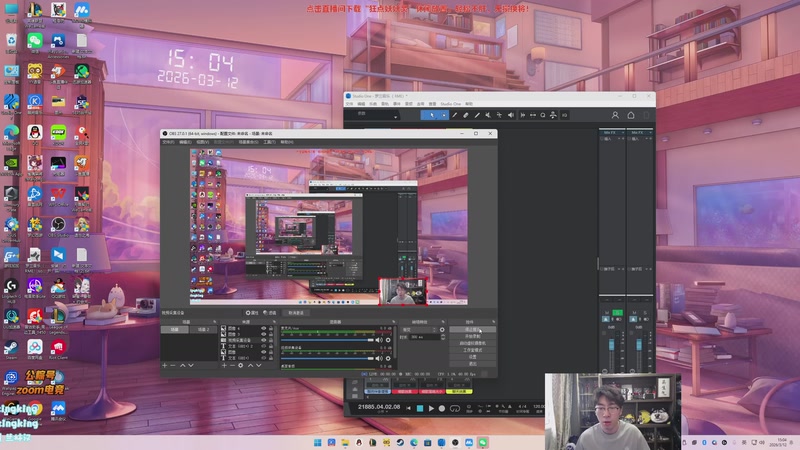Click Return to Zero in Studio One transport
The width and height of the screenshot is (800, 450).
click(x=409, y=409)
